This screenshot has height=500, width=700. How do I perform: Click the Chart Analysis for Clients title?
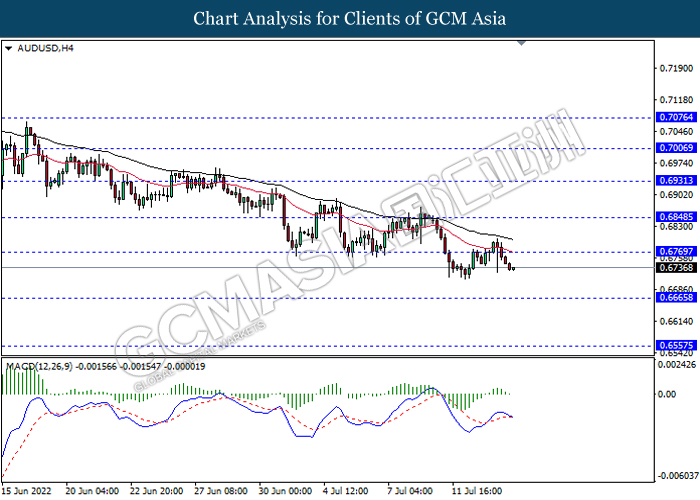tap(350, 19)
